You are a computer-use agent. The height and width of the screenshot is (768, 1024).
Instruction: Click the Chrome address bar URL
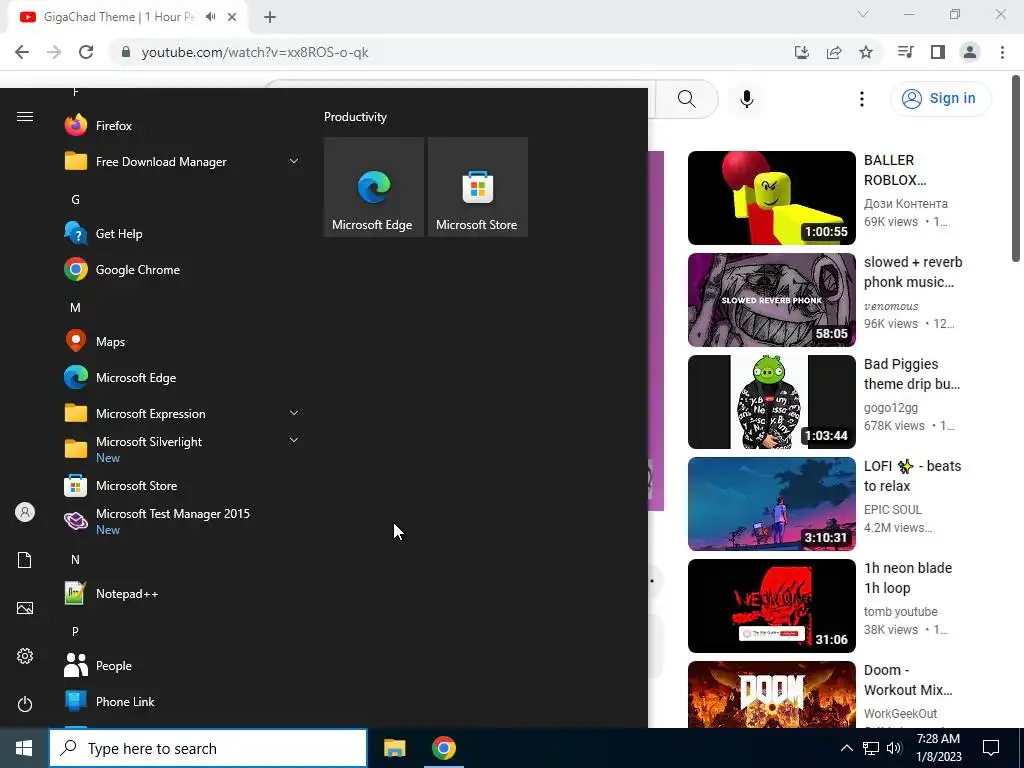(x=255, y=52)
